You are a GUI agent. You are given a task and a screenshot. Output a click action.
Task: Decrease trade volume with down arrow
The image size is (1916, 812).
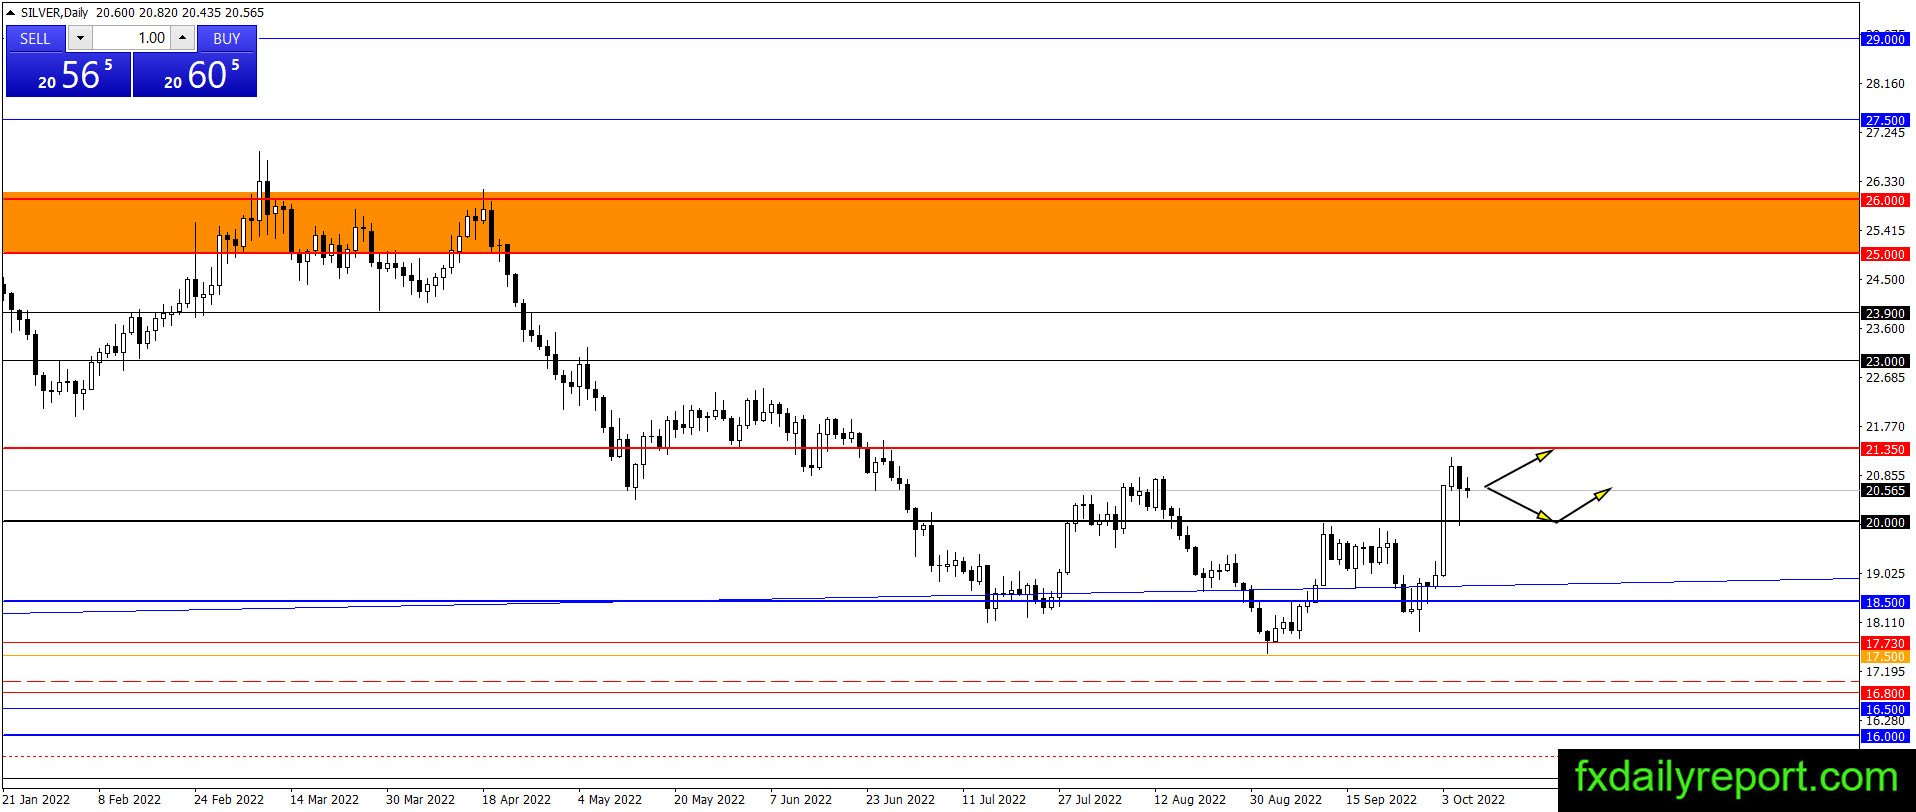coord(81,38)
